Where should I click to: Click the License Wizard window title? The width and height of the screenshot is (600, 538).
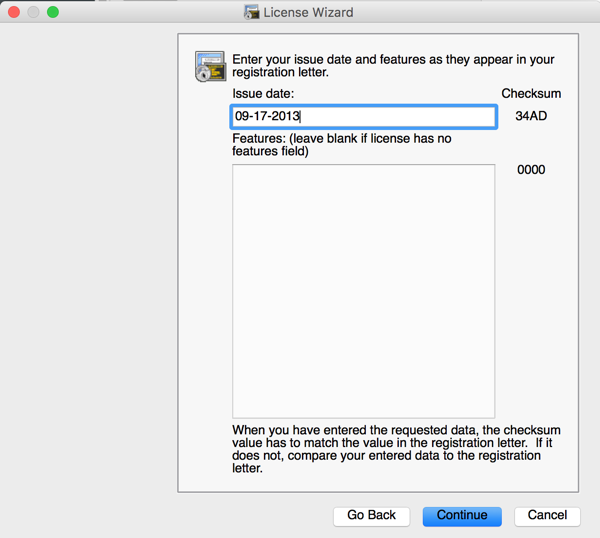(308, 12)
